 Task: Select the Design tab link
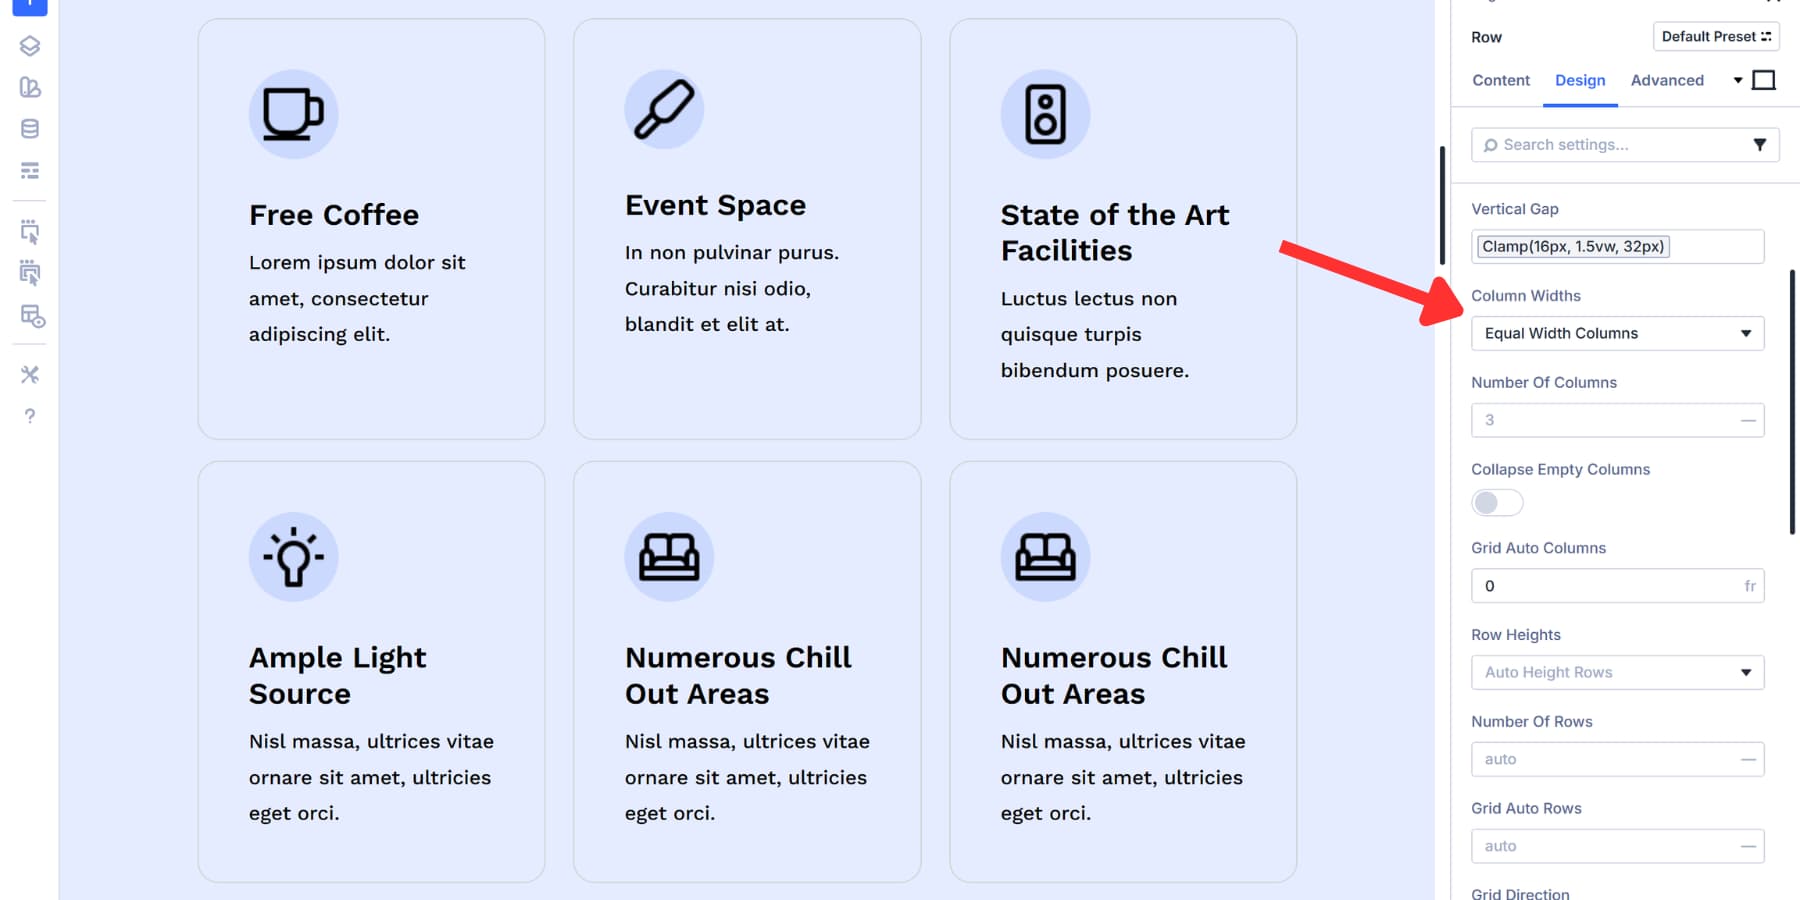tap(1580, 80)
